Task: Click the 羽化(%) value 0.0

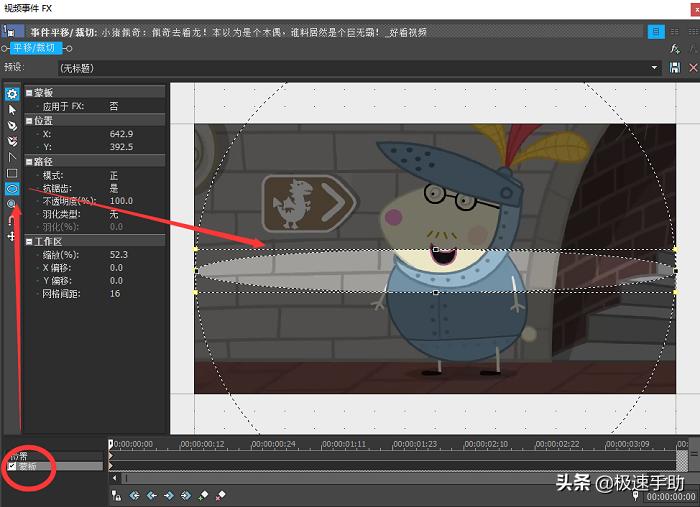Action: pyautogui.click(x=116, y=227)
